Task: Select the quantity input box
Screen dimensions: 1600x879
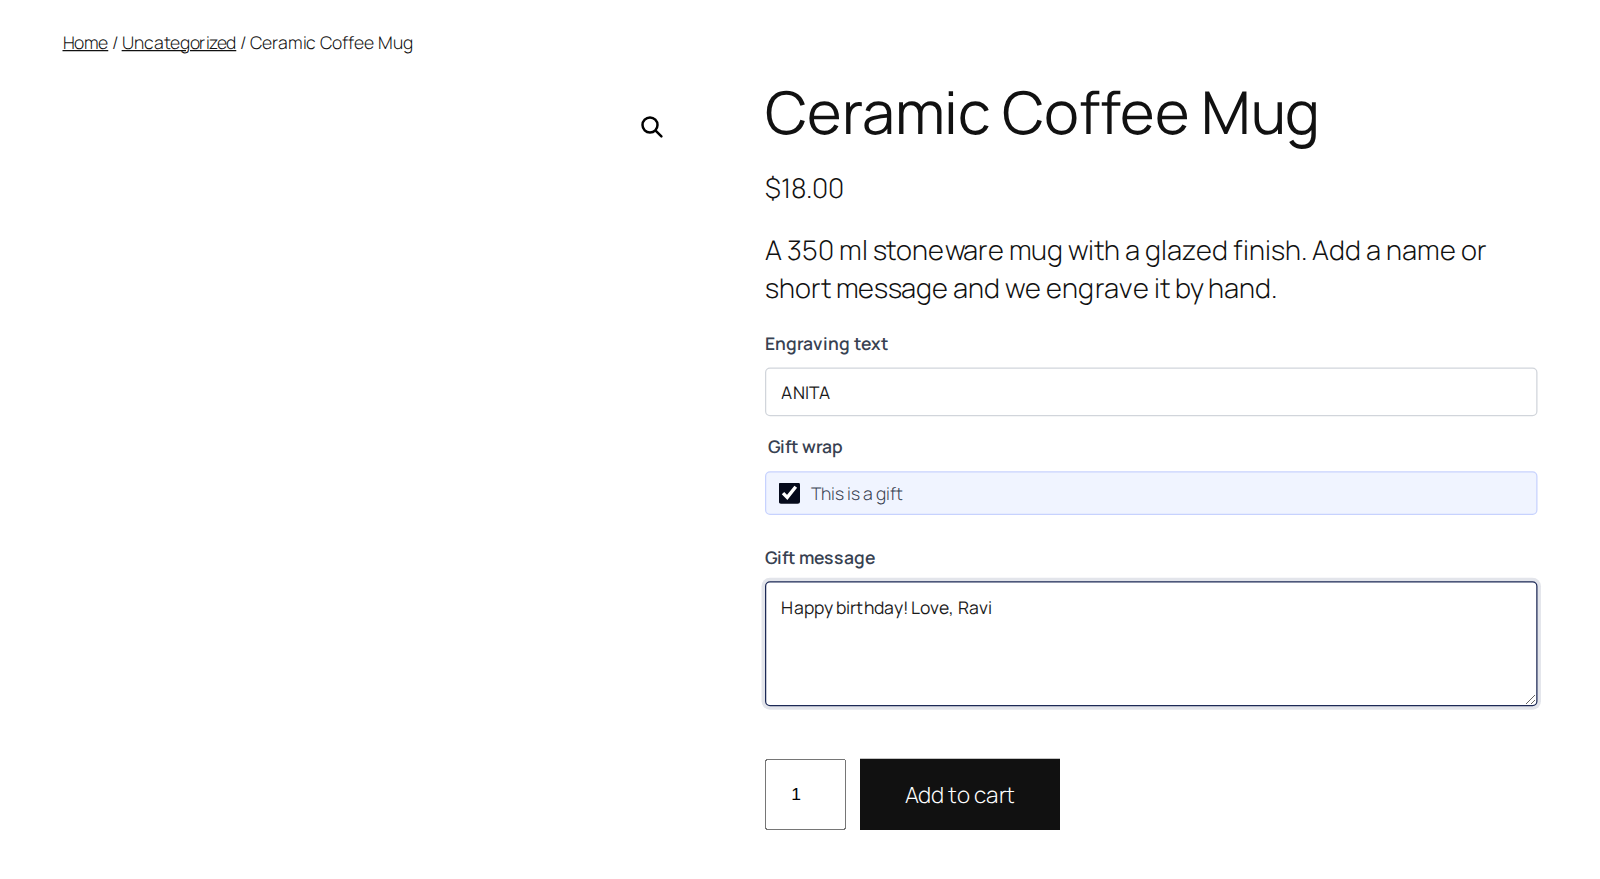Action: [x=805, y=794]
